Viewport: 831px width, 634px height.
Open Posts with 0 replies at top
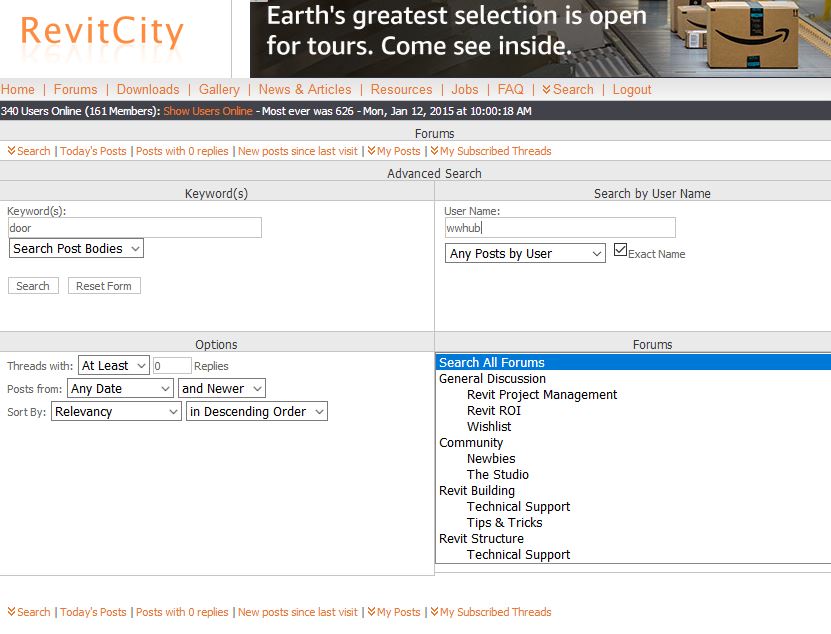click(x=182, y=151)
